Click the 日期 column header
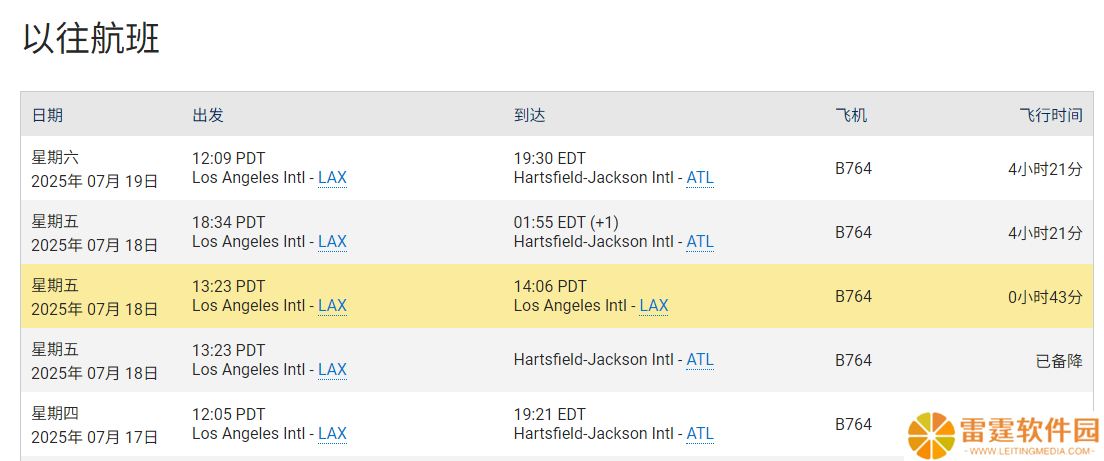This screenshot has height=461, width=1104. pyautogui.click(x=47, y=115)
